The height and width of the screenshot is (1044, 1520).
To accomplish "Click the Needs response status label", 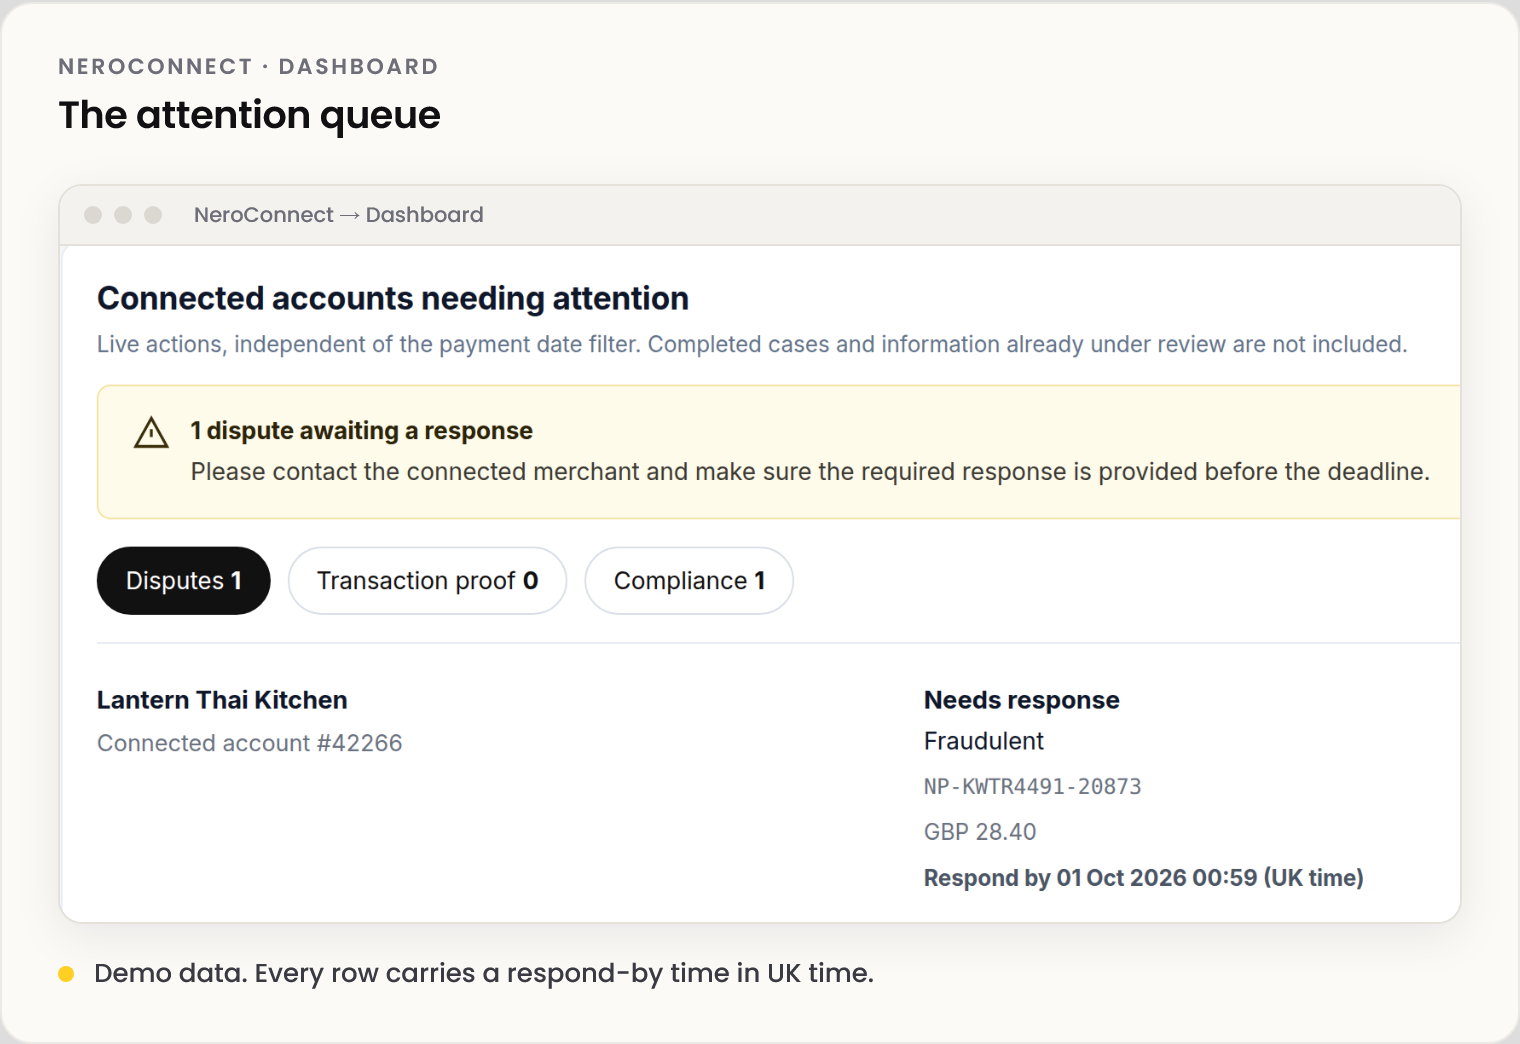I will pos(1022,700).
